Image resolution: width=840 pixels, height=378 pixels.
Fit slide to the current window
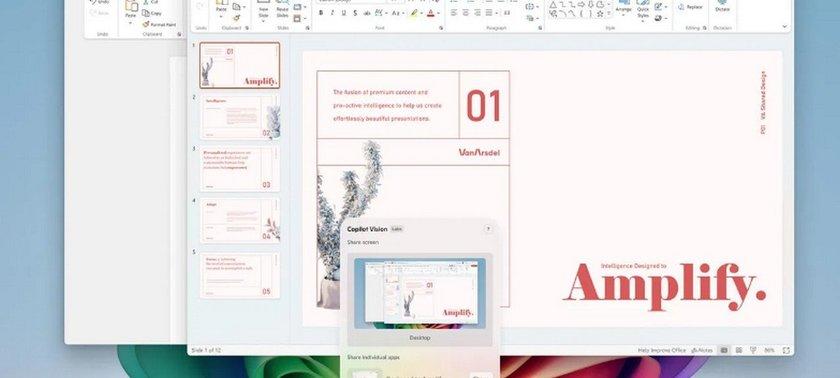click(x=786, y=350)
